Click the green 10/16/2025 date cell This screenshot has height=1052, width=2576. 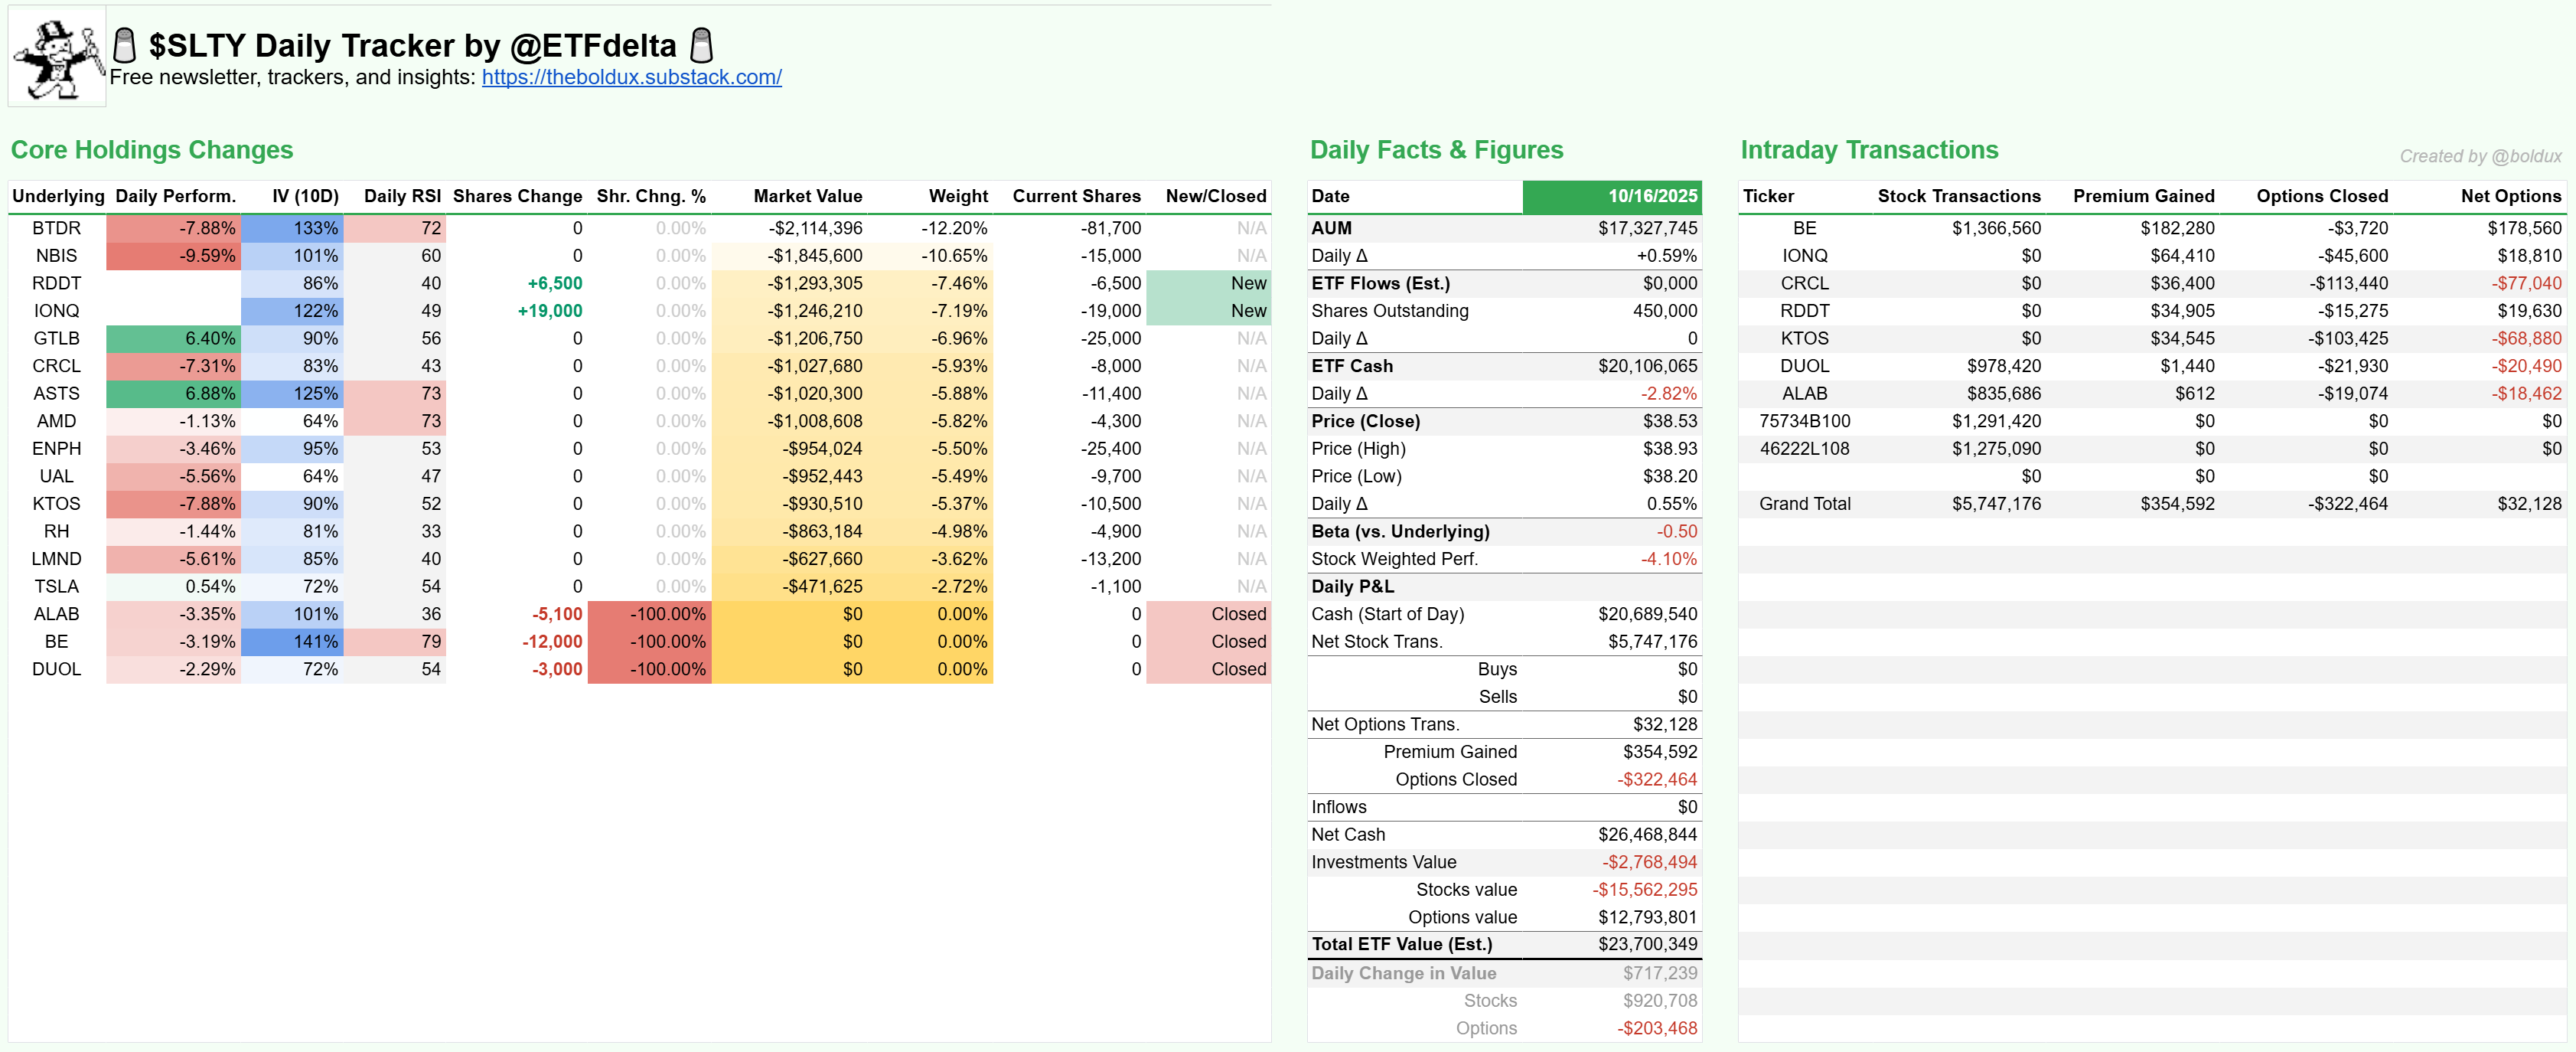pyautogui.click(x=1612, y=196)
